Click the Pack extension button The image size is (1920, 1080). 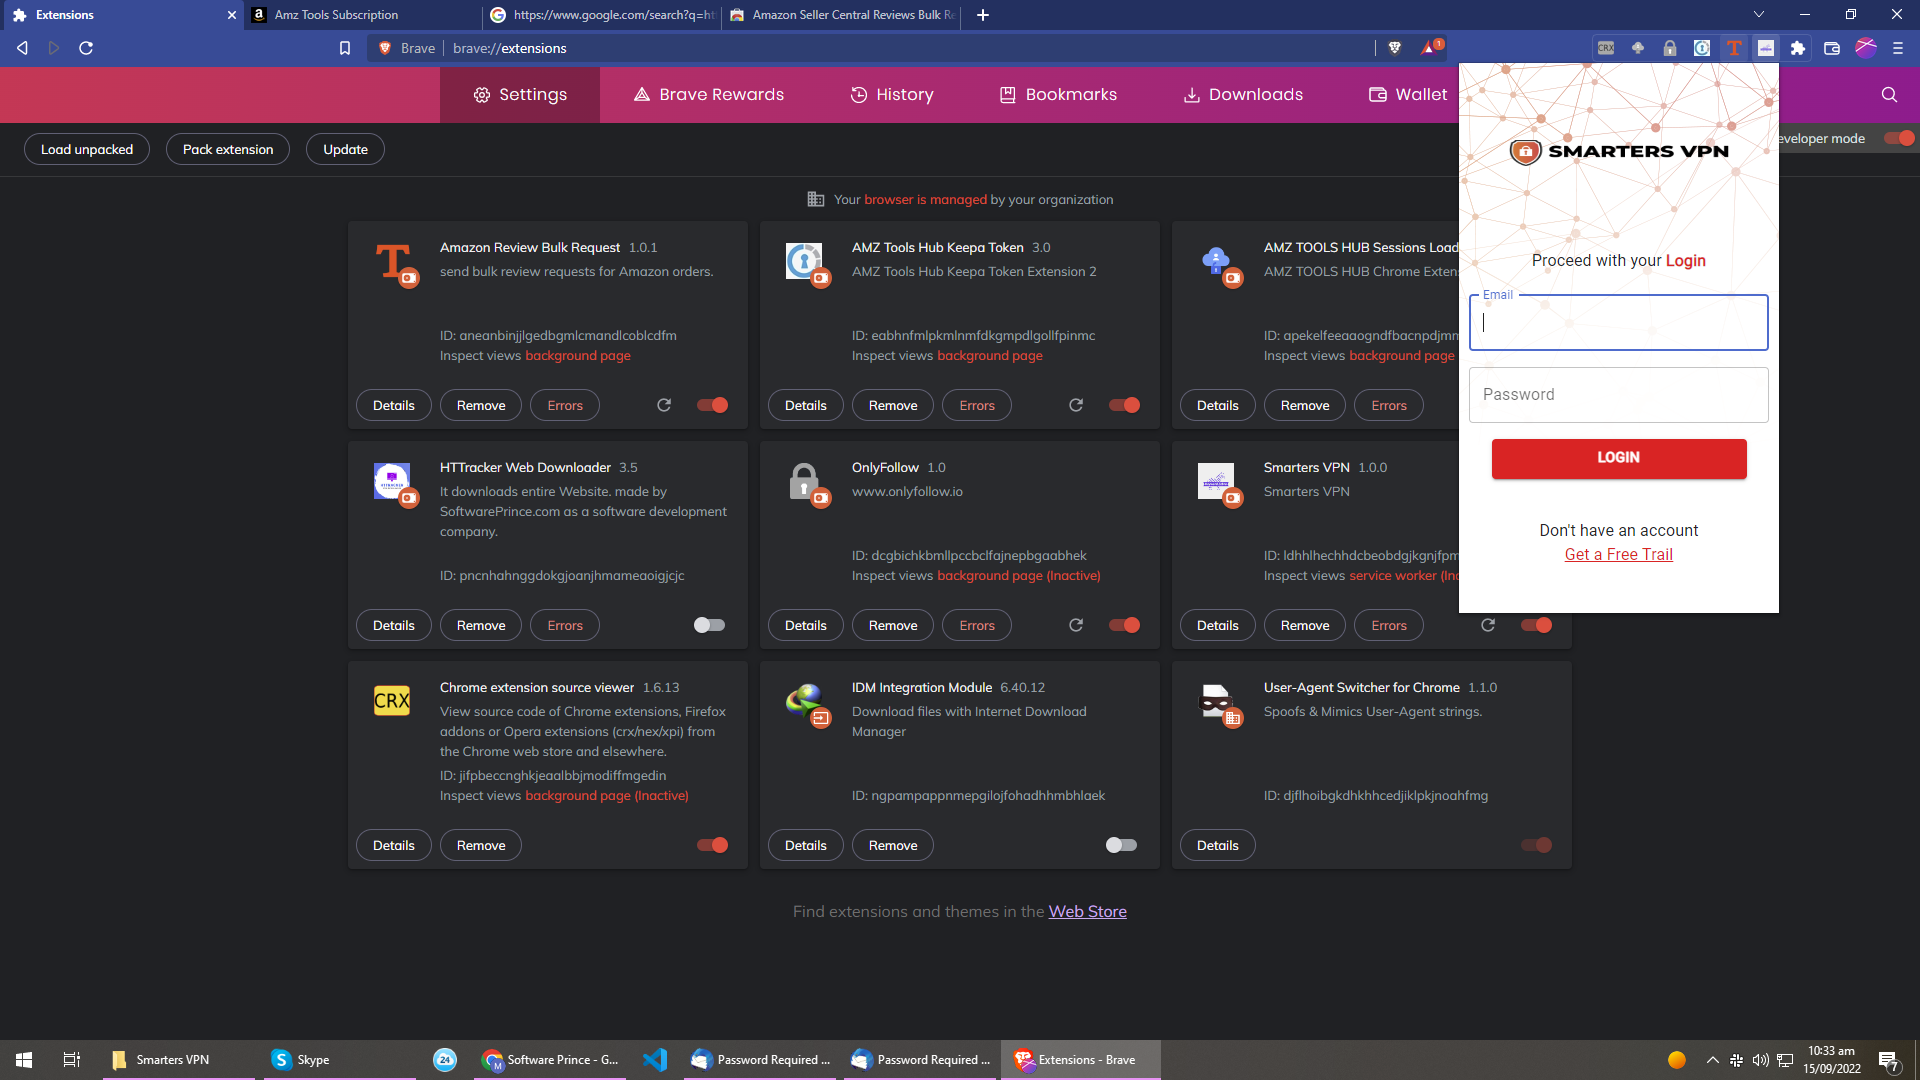228,149
